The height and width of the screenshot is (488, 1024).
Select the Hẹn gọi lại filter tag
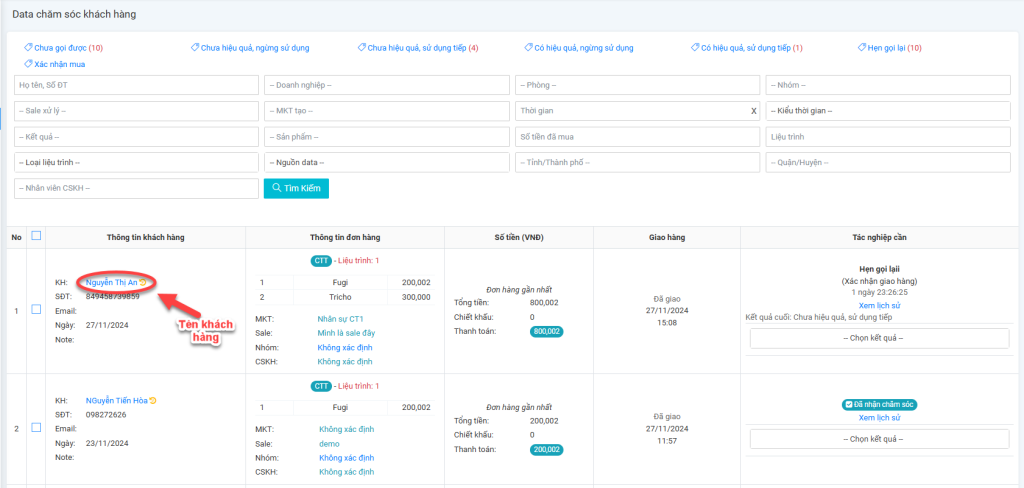pos(889,48)
